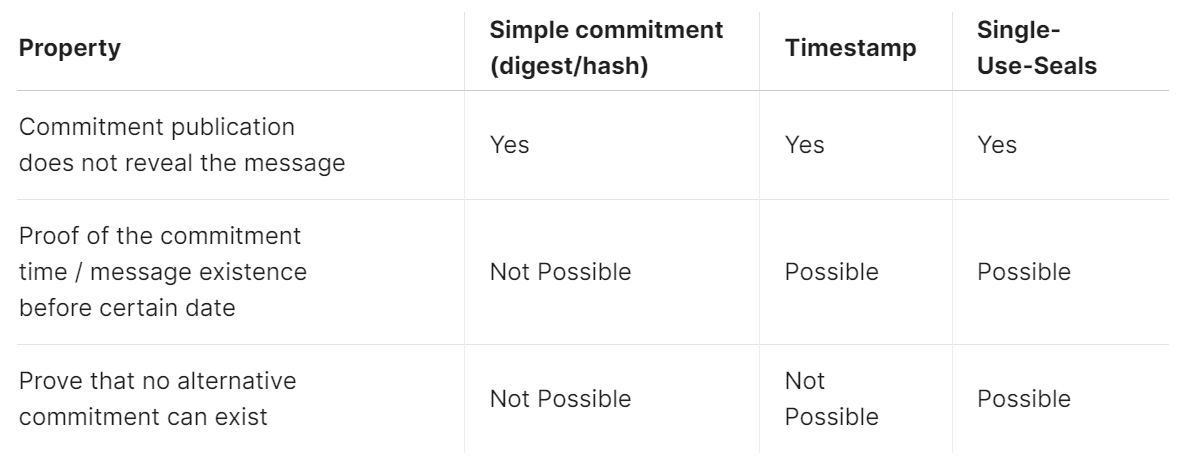Select the Single-Use-Seals column header
This screenshot has height=464, width=1184.
pos(1036,49)
